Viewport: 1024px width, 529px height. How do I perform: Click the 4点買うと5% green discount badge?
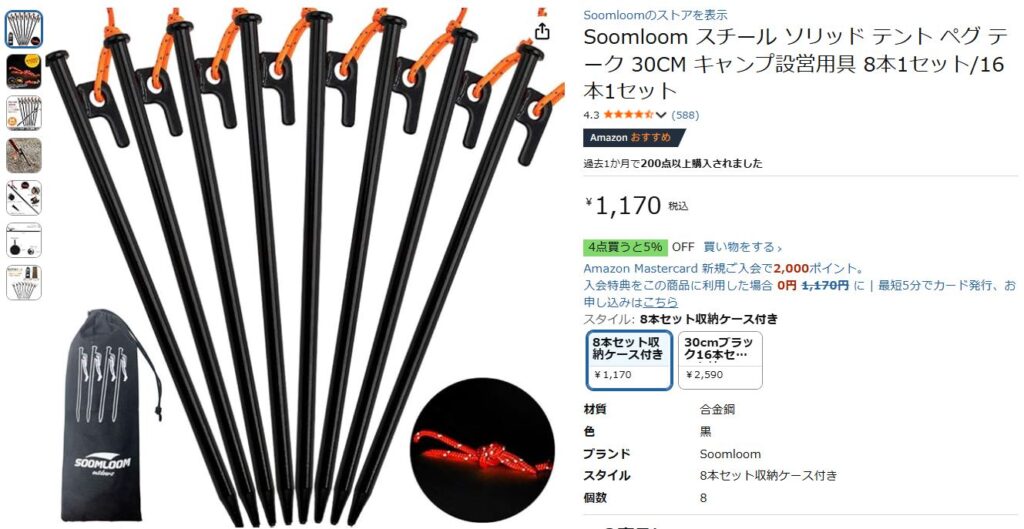pos(625,248)
